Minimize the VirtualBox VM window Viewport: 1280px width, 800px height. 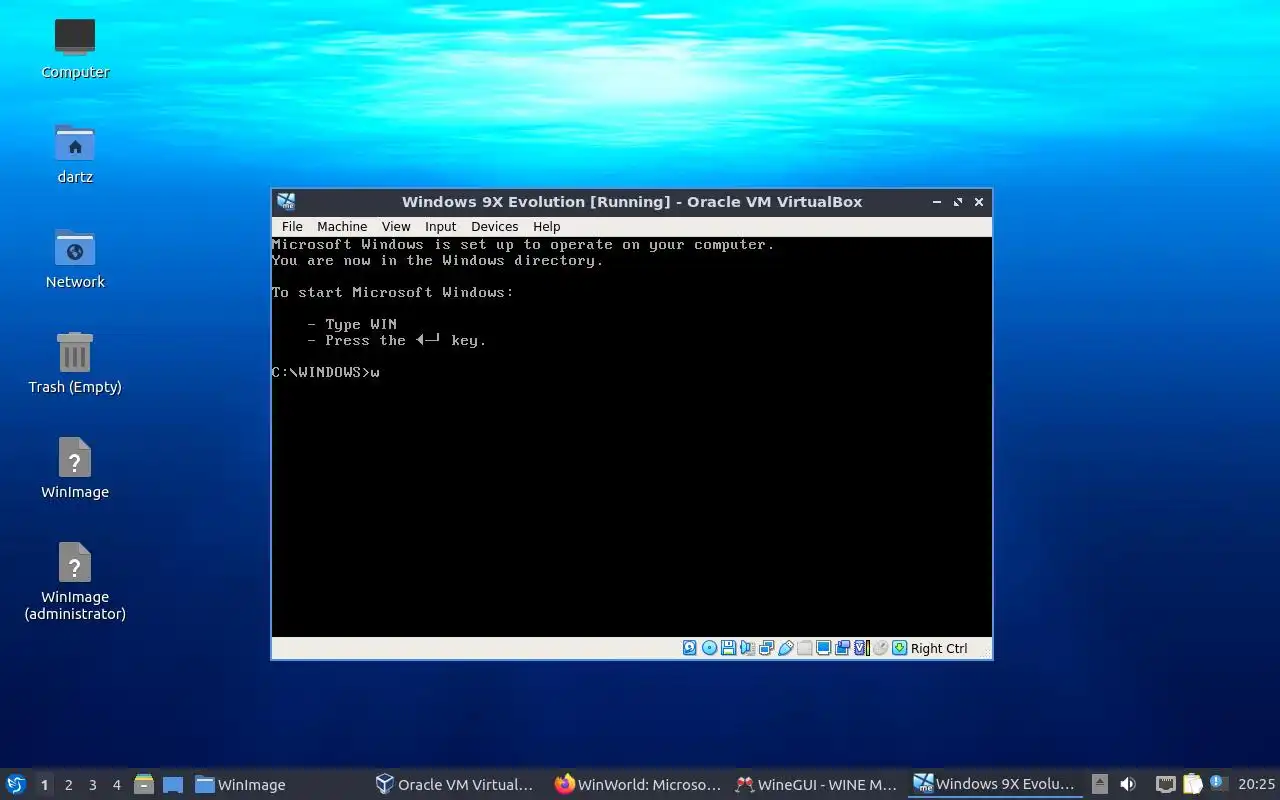coord(937,202)
